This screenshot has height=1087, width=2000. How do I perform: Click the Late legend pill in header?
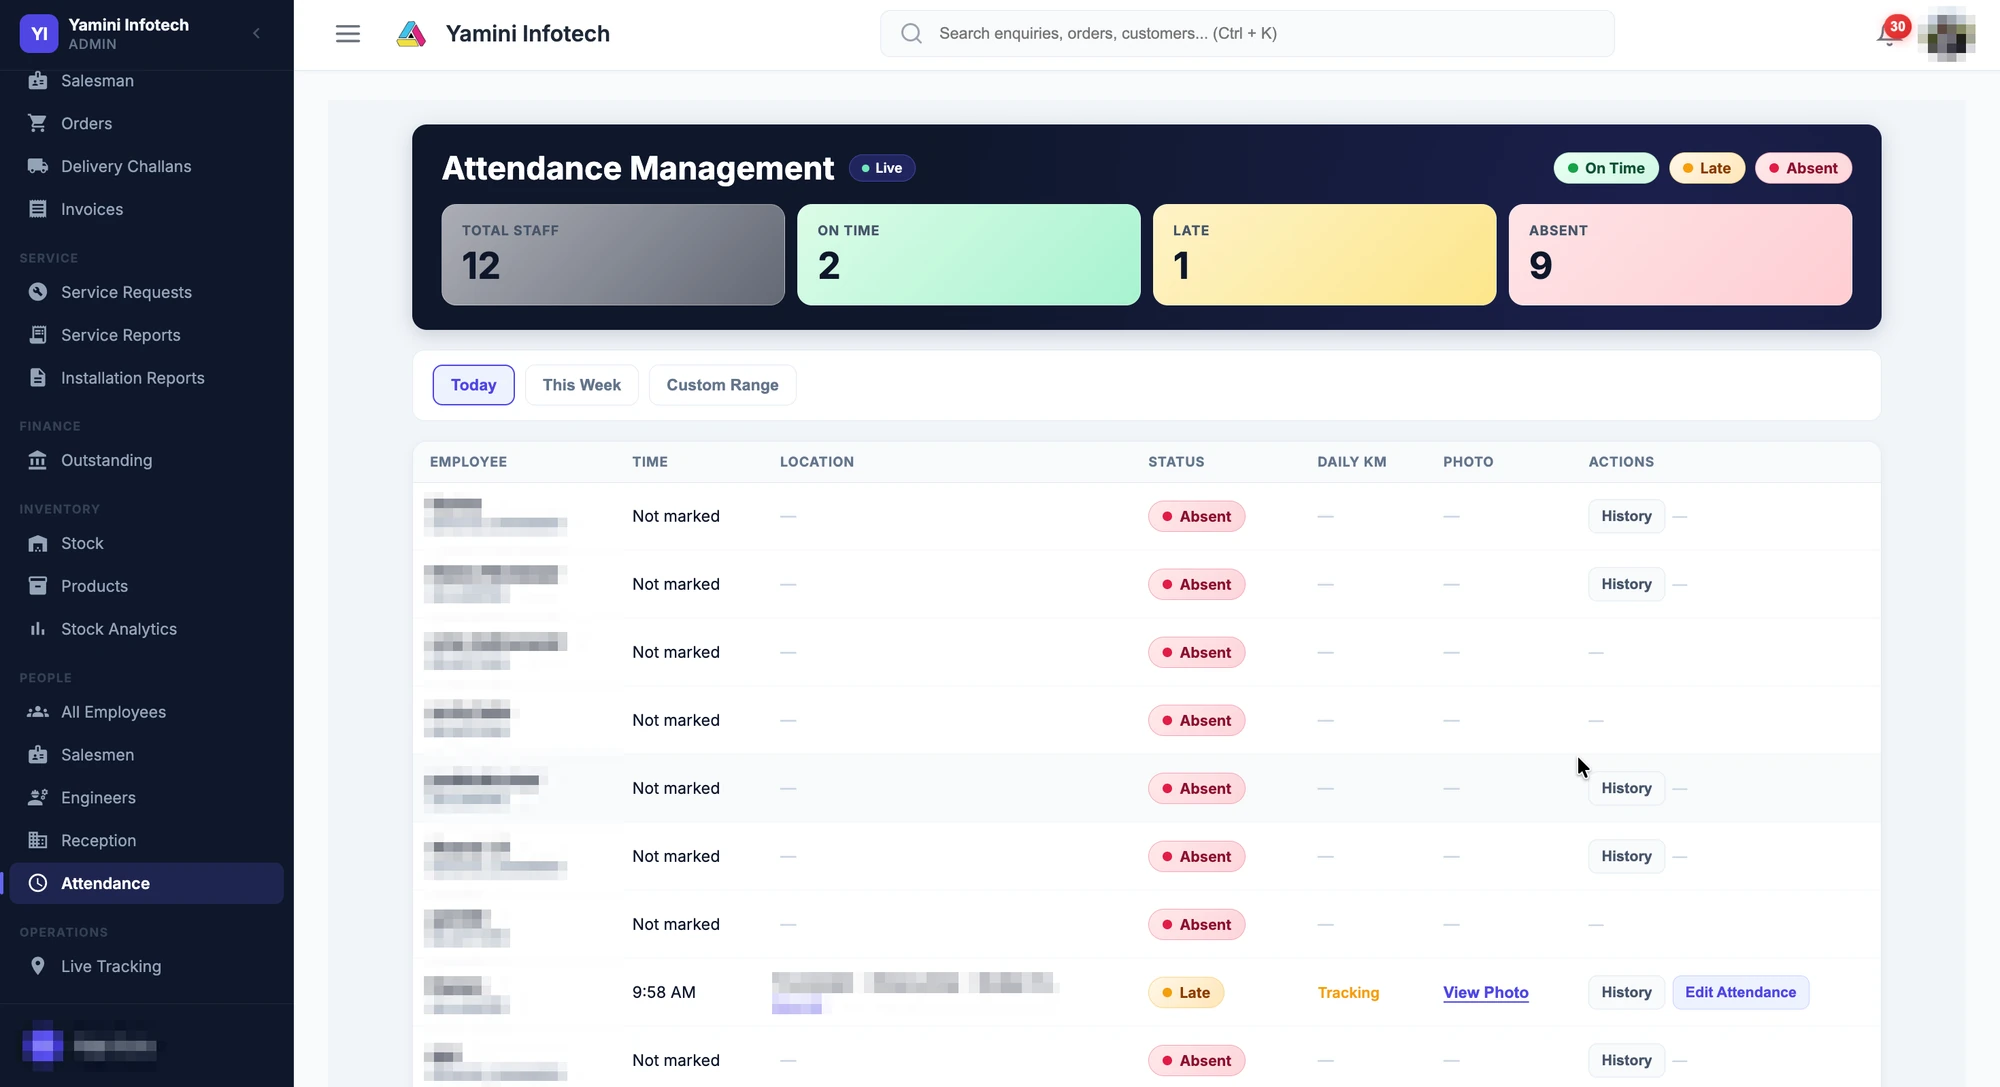click(1706, 168)
